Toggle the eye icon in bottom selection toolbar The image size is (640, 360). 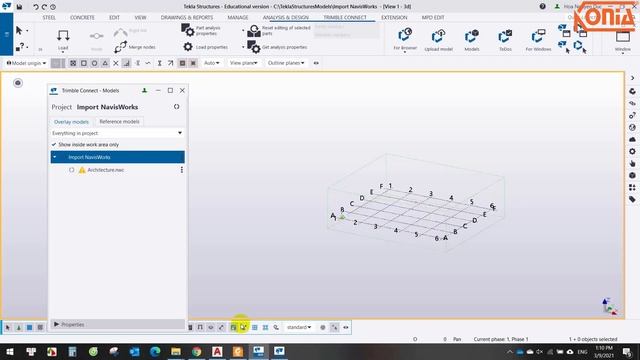pos(346,327)
